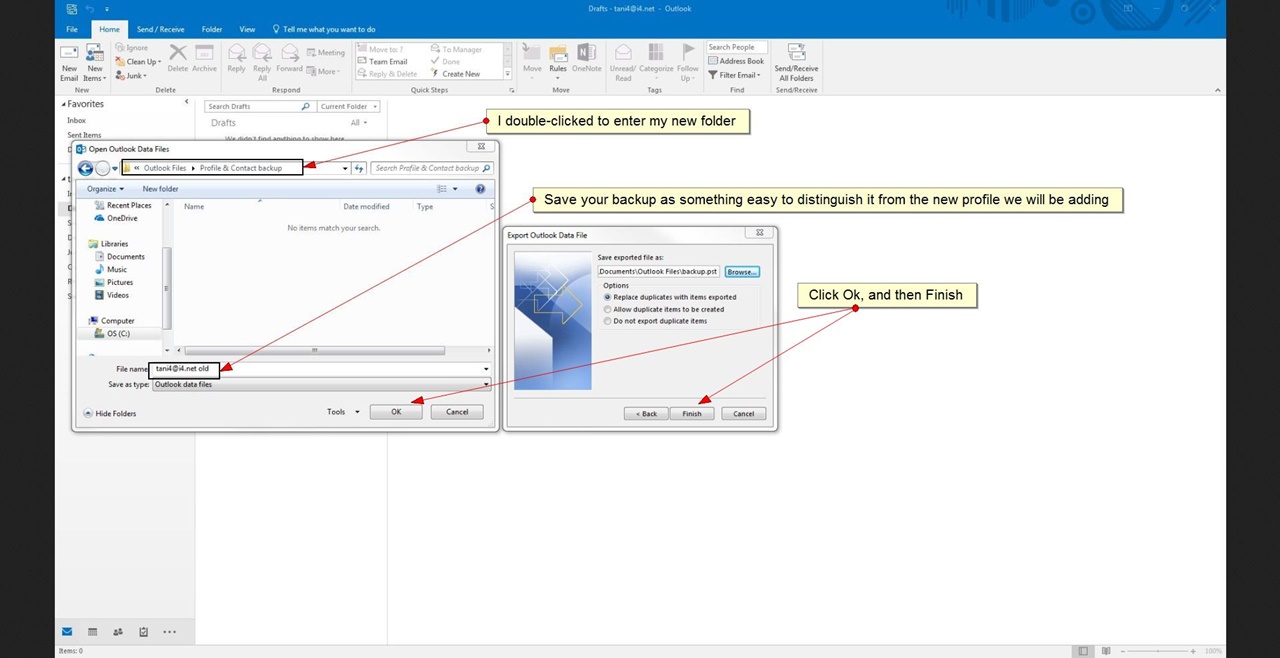The width and height of the screenshot is (1280, 658).
Task: Open New Items in the ribbon
Action: pos(94,62)
